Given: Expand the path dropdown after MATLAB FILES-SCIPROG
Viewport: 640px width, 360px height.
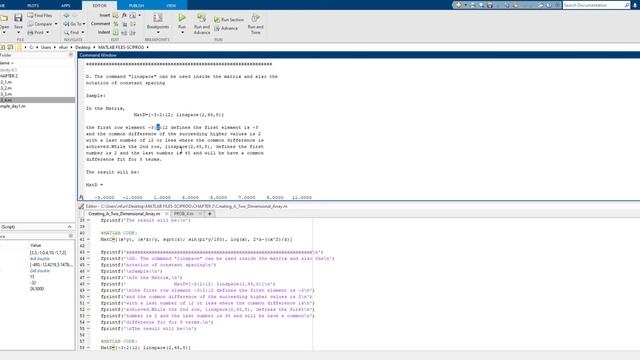Looking at the screenshot, I should tap(147, 47).
